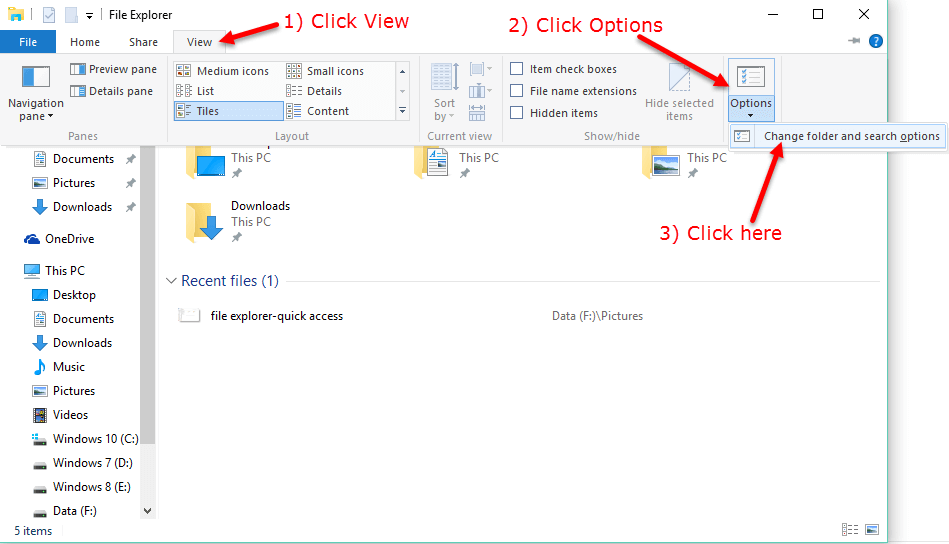Switch to List layout
949x544 pixels.
coord(195,91)
